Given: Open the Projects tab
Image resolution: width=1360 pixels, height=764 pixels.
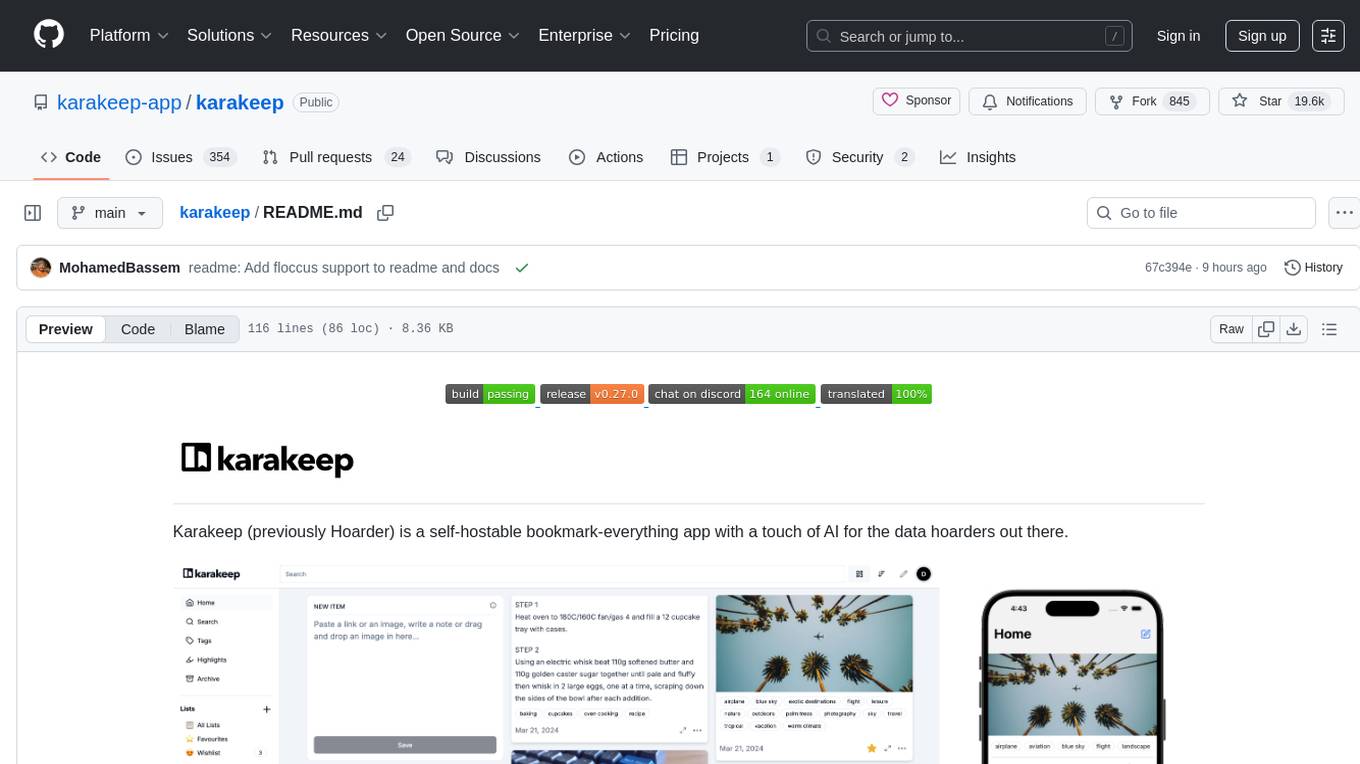Looking at the screenshot, I should 725,157.
